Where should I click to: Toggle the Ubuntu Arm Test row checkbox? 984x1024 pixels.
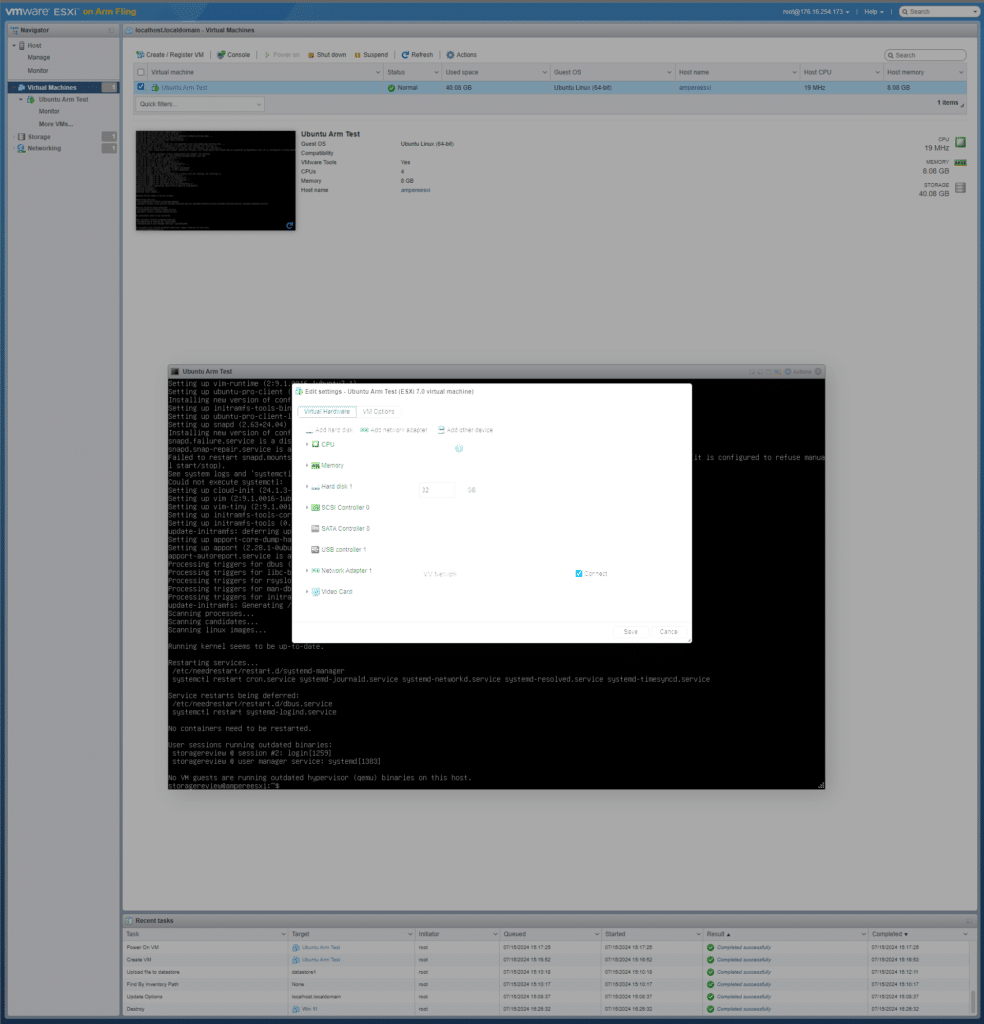coord(141,87)
